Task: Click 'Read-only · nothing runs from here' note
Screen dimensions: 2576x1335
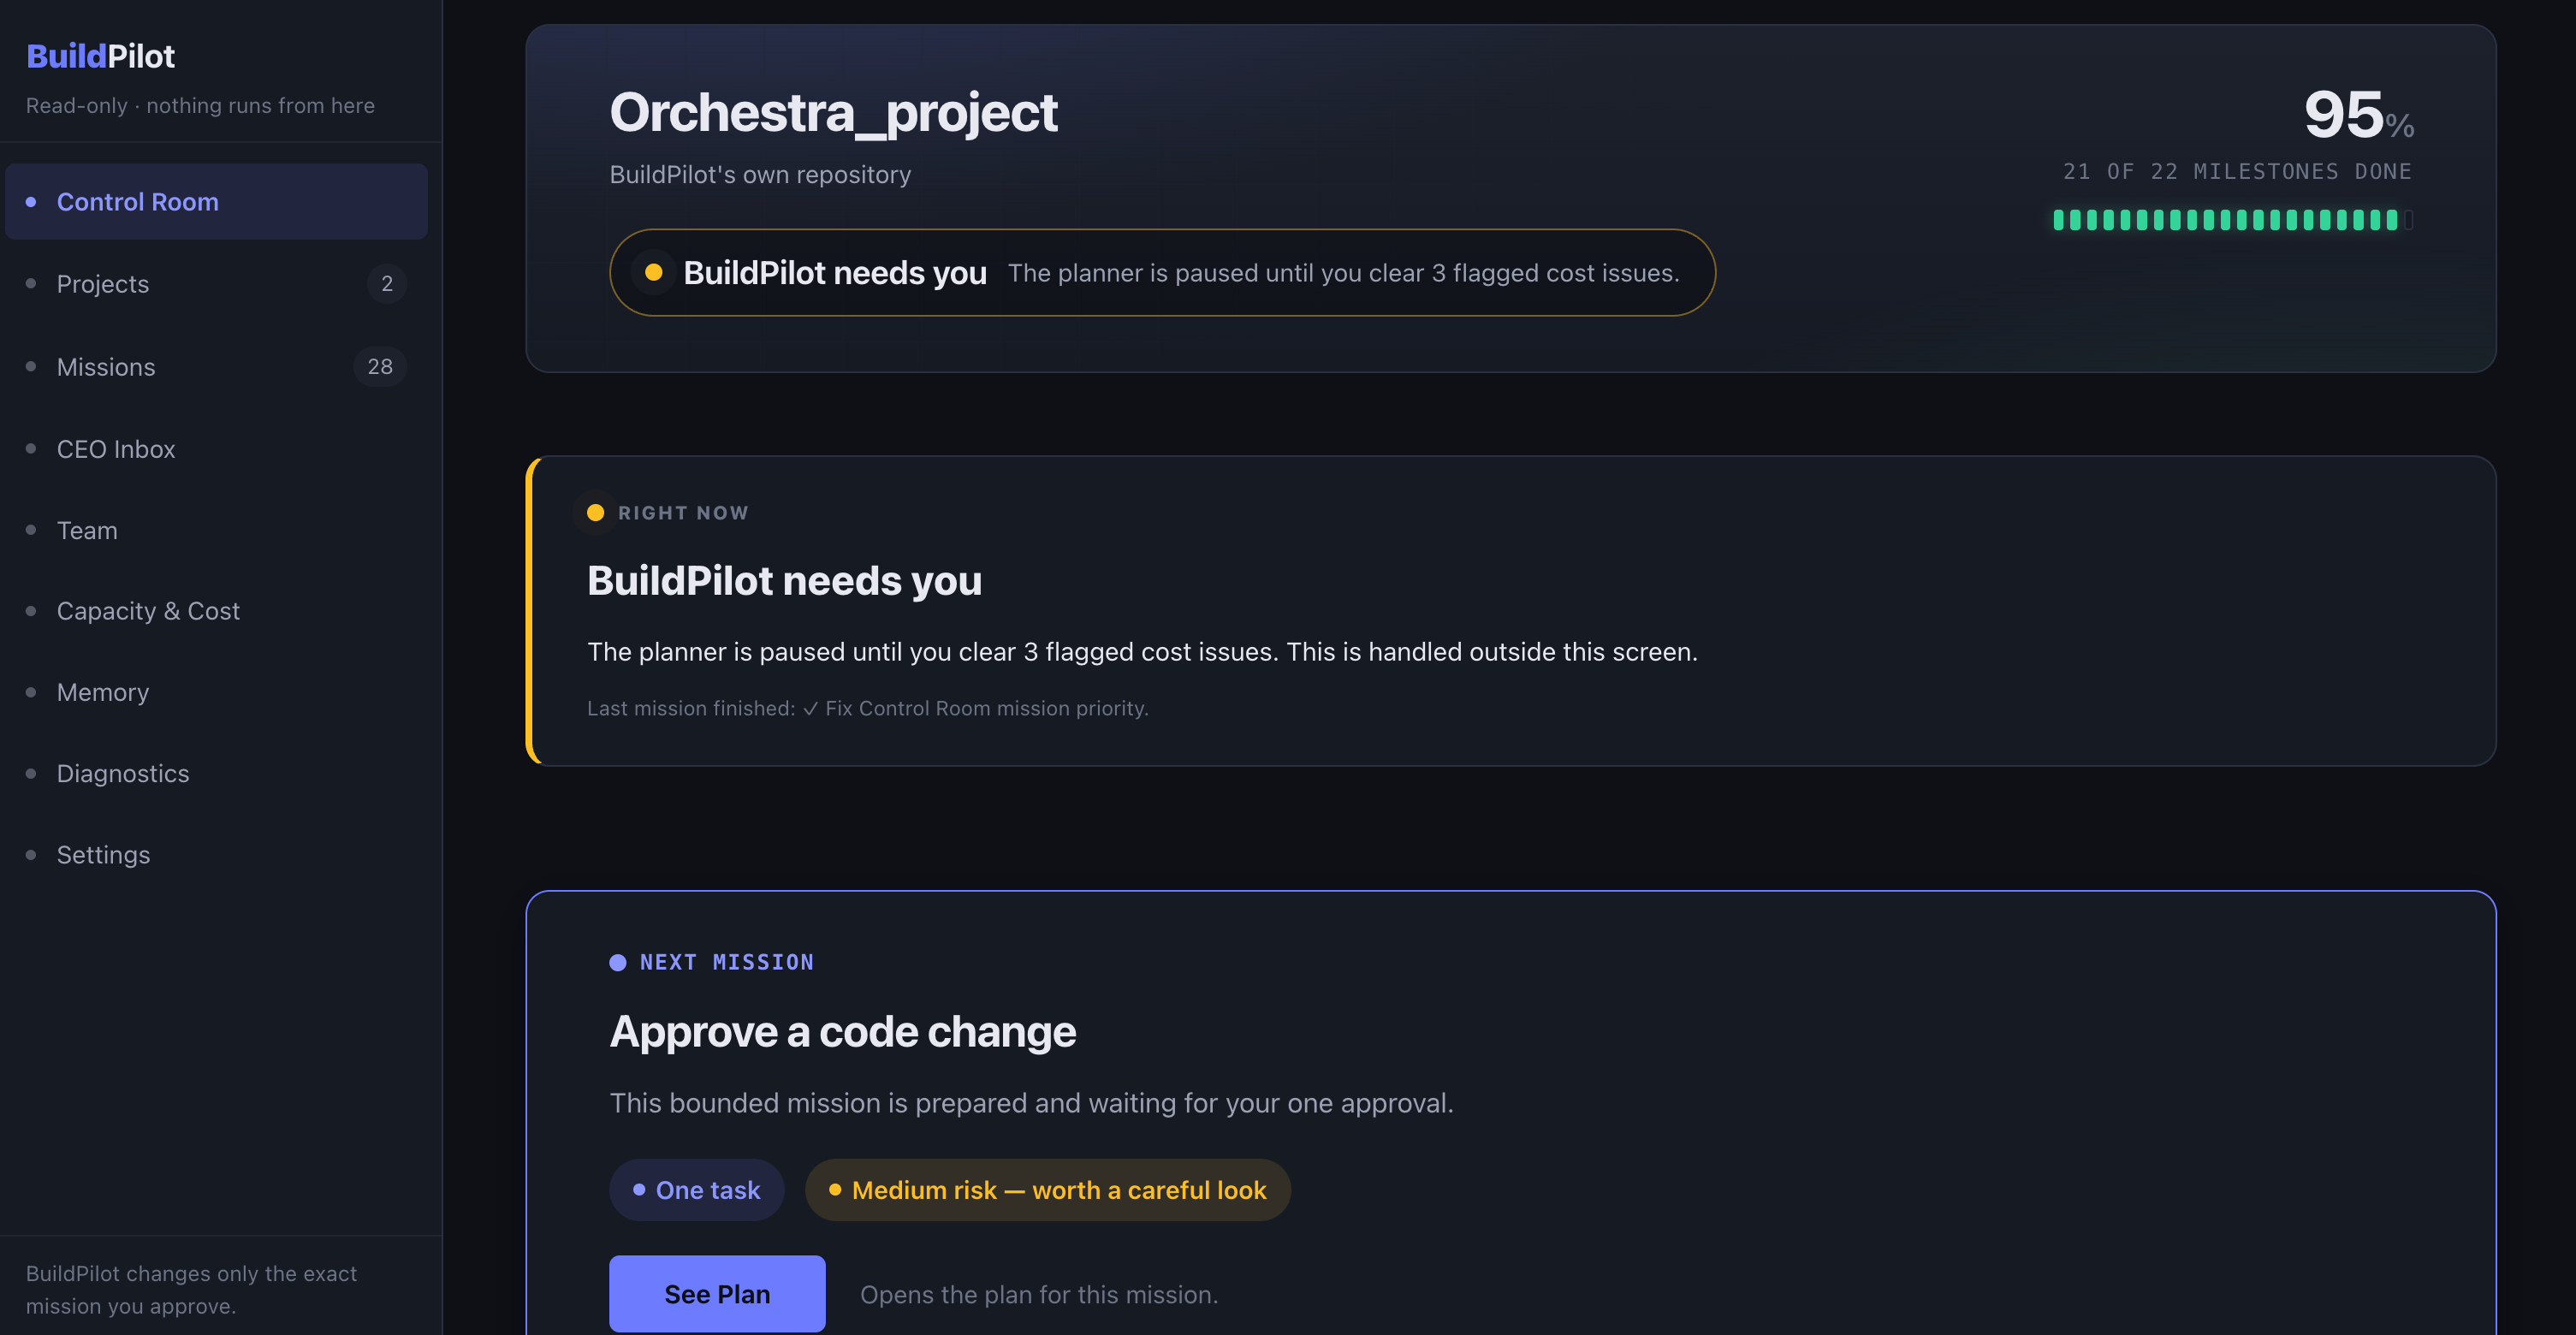Action: [200, 106]
